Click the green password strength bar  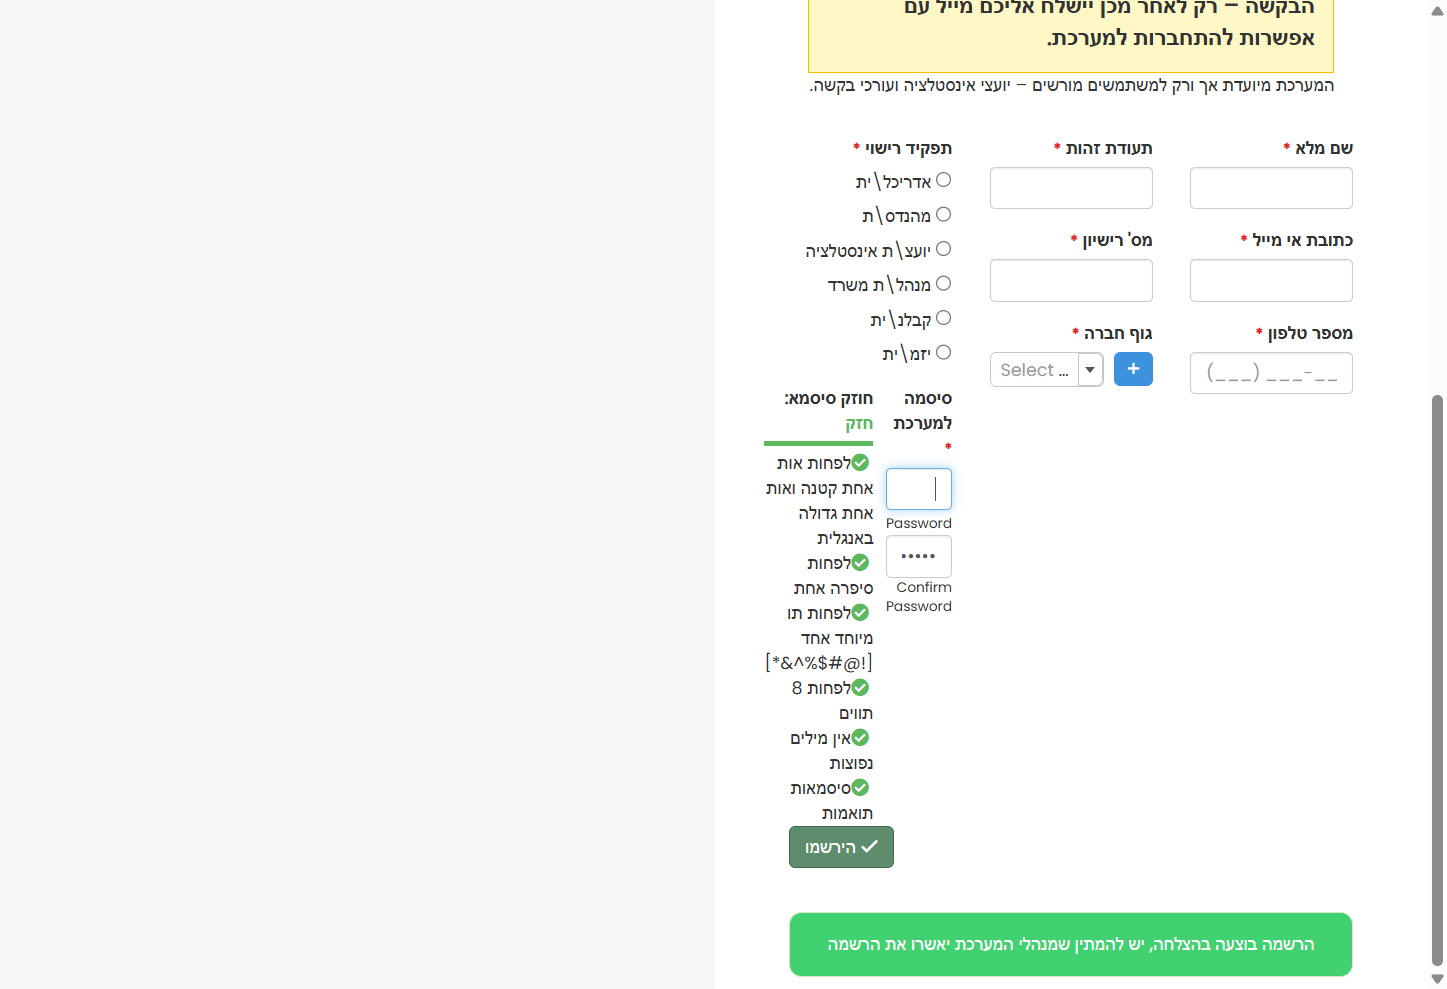[x=818, y=443]
